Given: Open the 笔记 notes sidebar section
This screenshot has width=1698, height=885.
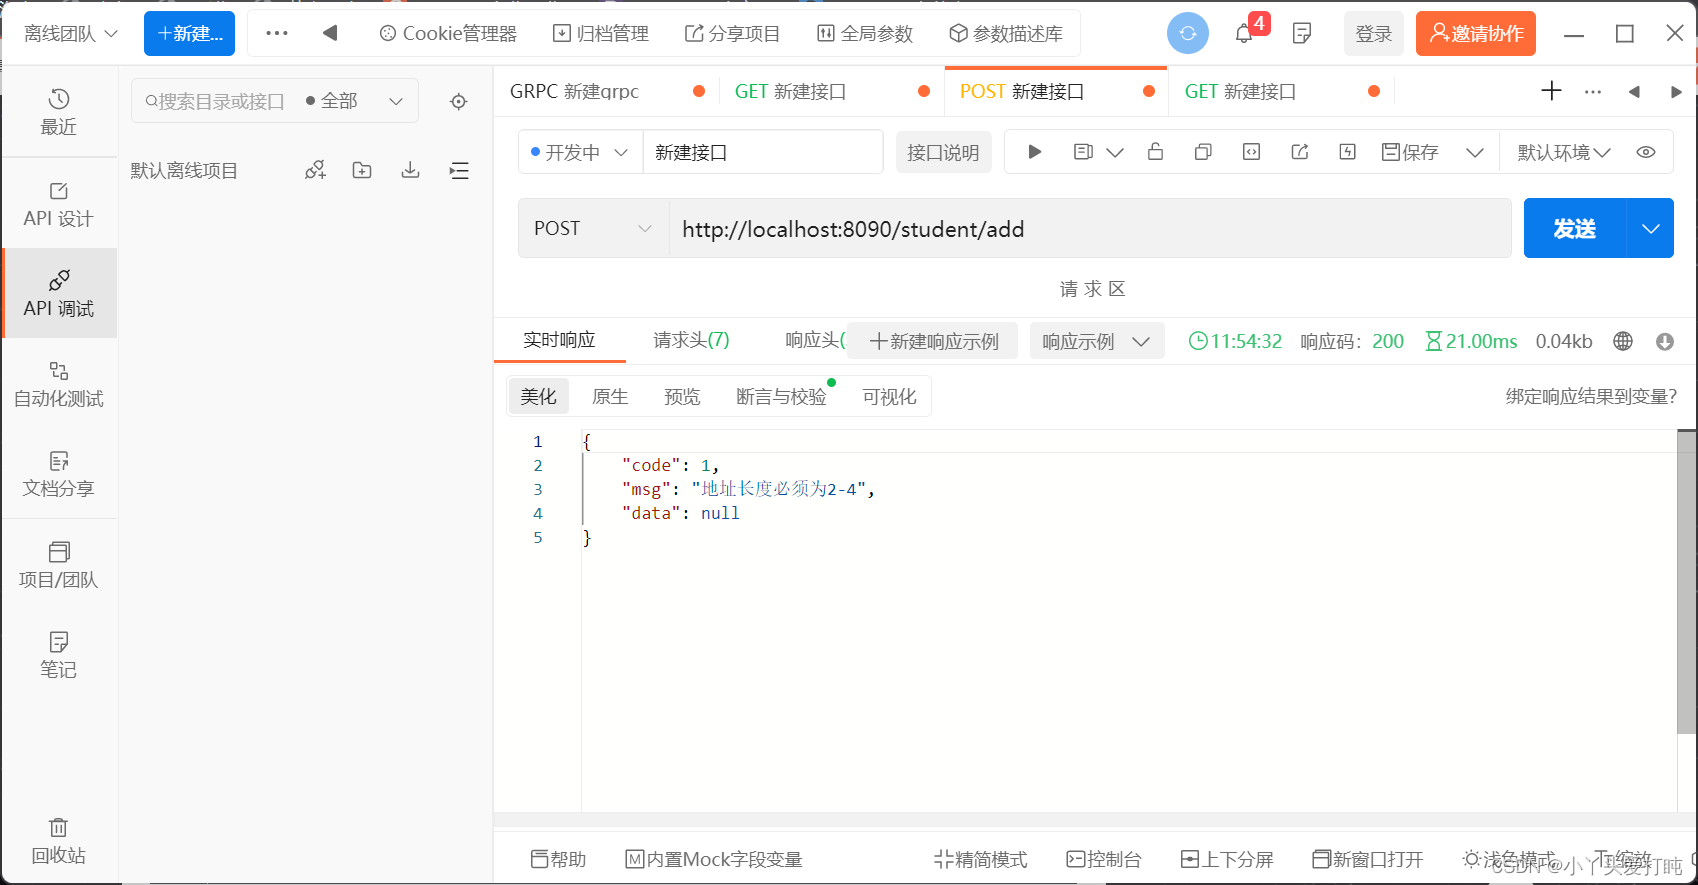Looking at the screenshot, I should click(59, 655).
